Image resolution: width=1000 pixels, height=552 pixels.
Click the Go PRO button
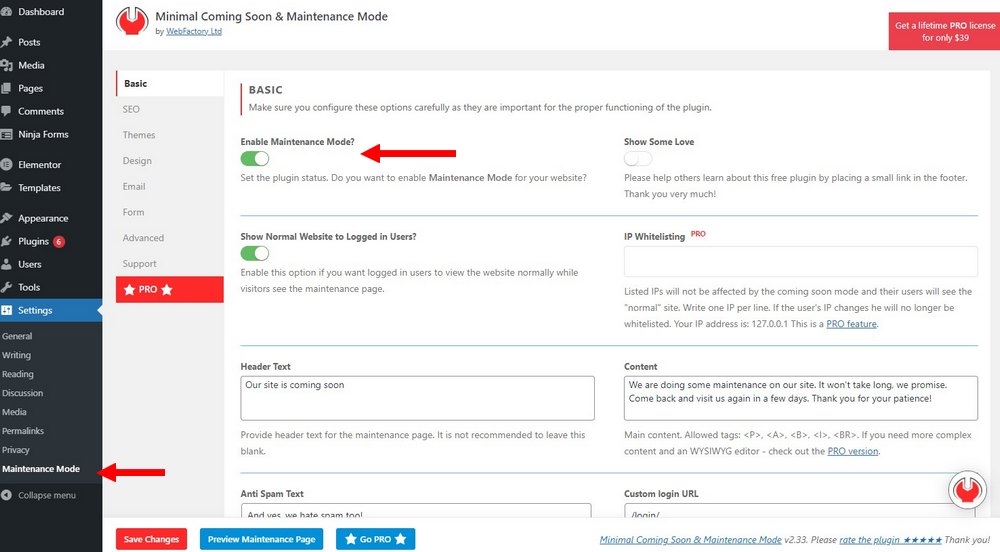[x=376, y=539]
